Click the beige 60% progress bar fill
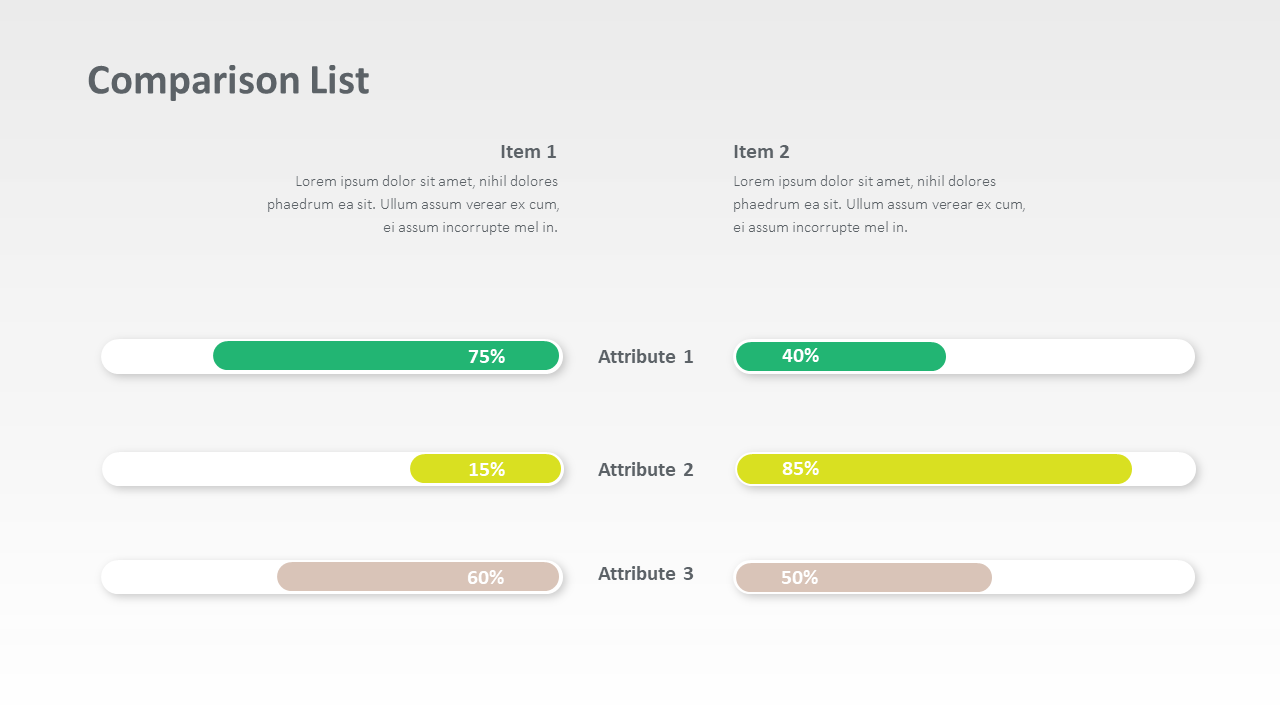The height and width of the screenshot is (720, 1280). (x=417, y=577)
